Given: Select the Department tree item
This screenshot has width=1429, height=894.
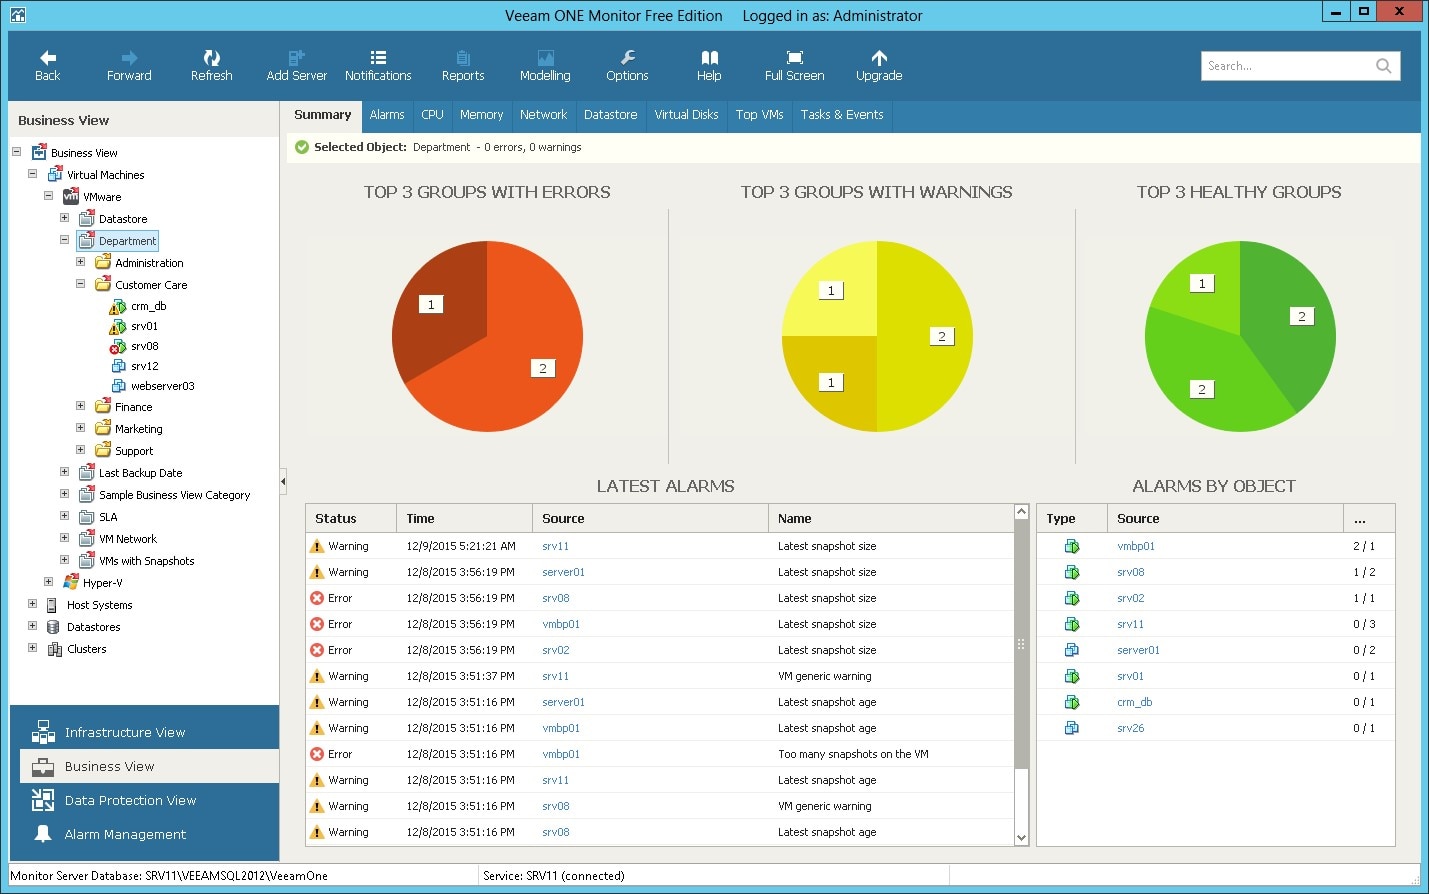Looking at the screenshot, I should click(124, 240).
